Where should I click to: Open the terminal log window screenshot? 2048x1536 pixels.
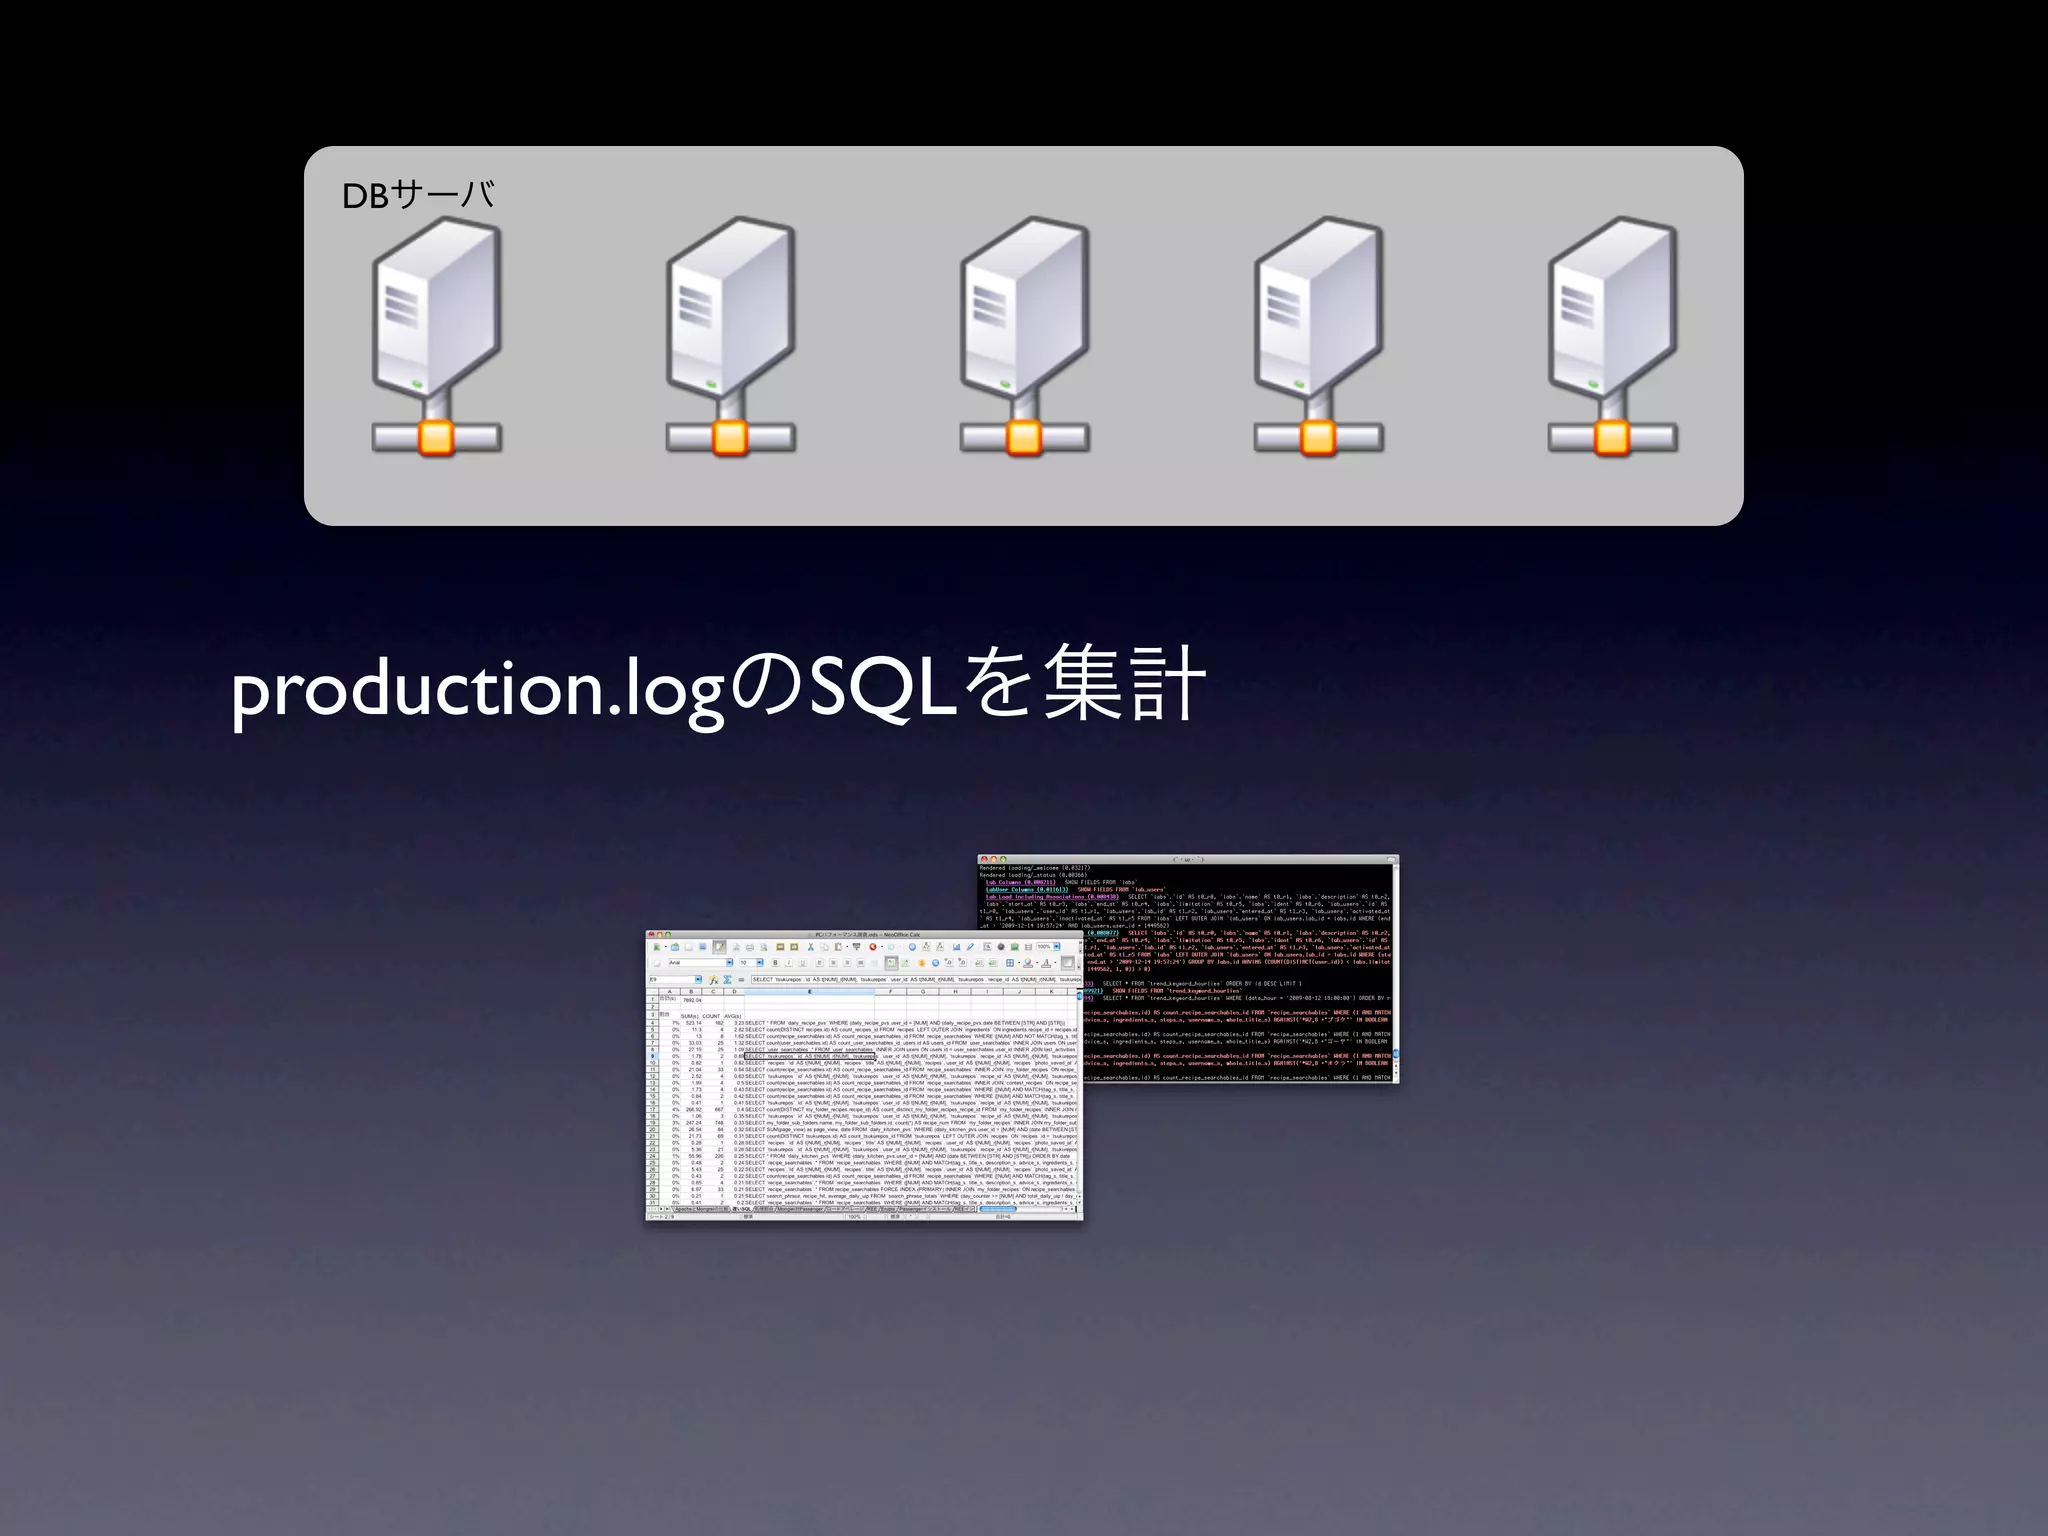click(1188, 968)
